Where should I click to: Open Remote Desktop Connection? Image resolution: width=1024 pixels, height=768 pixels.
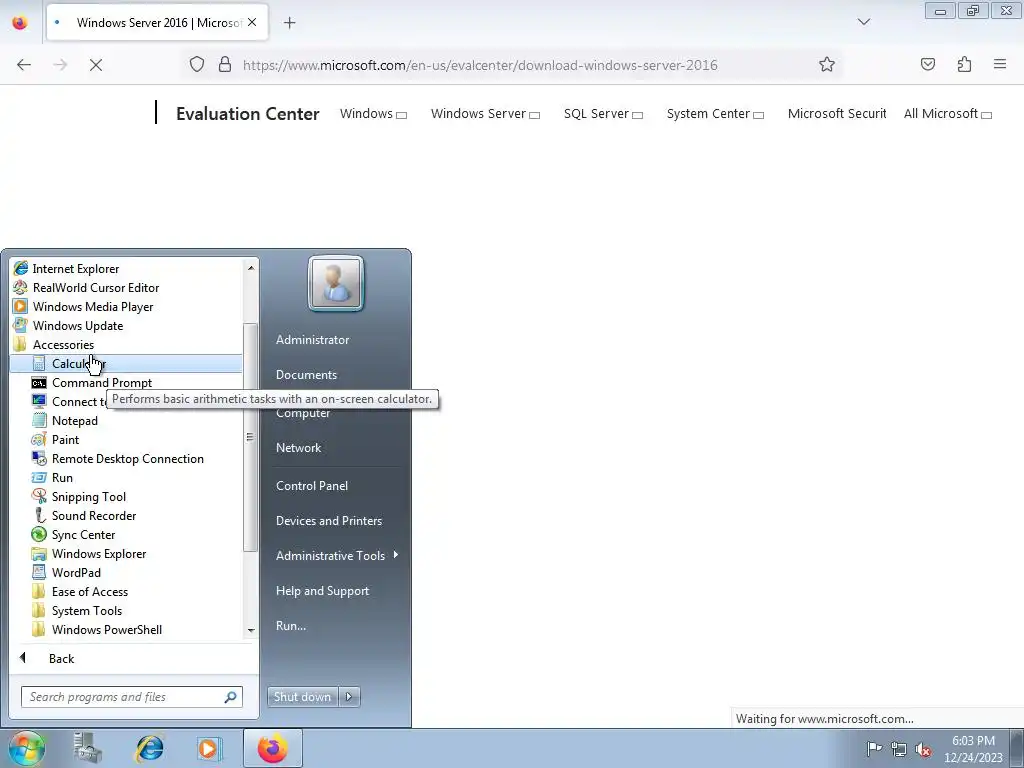127,459
